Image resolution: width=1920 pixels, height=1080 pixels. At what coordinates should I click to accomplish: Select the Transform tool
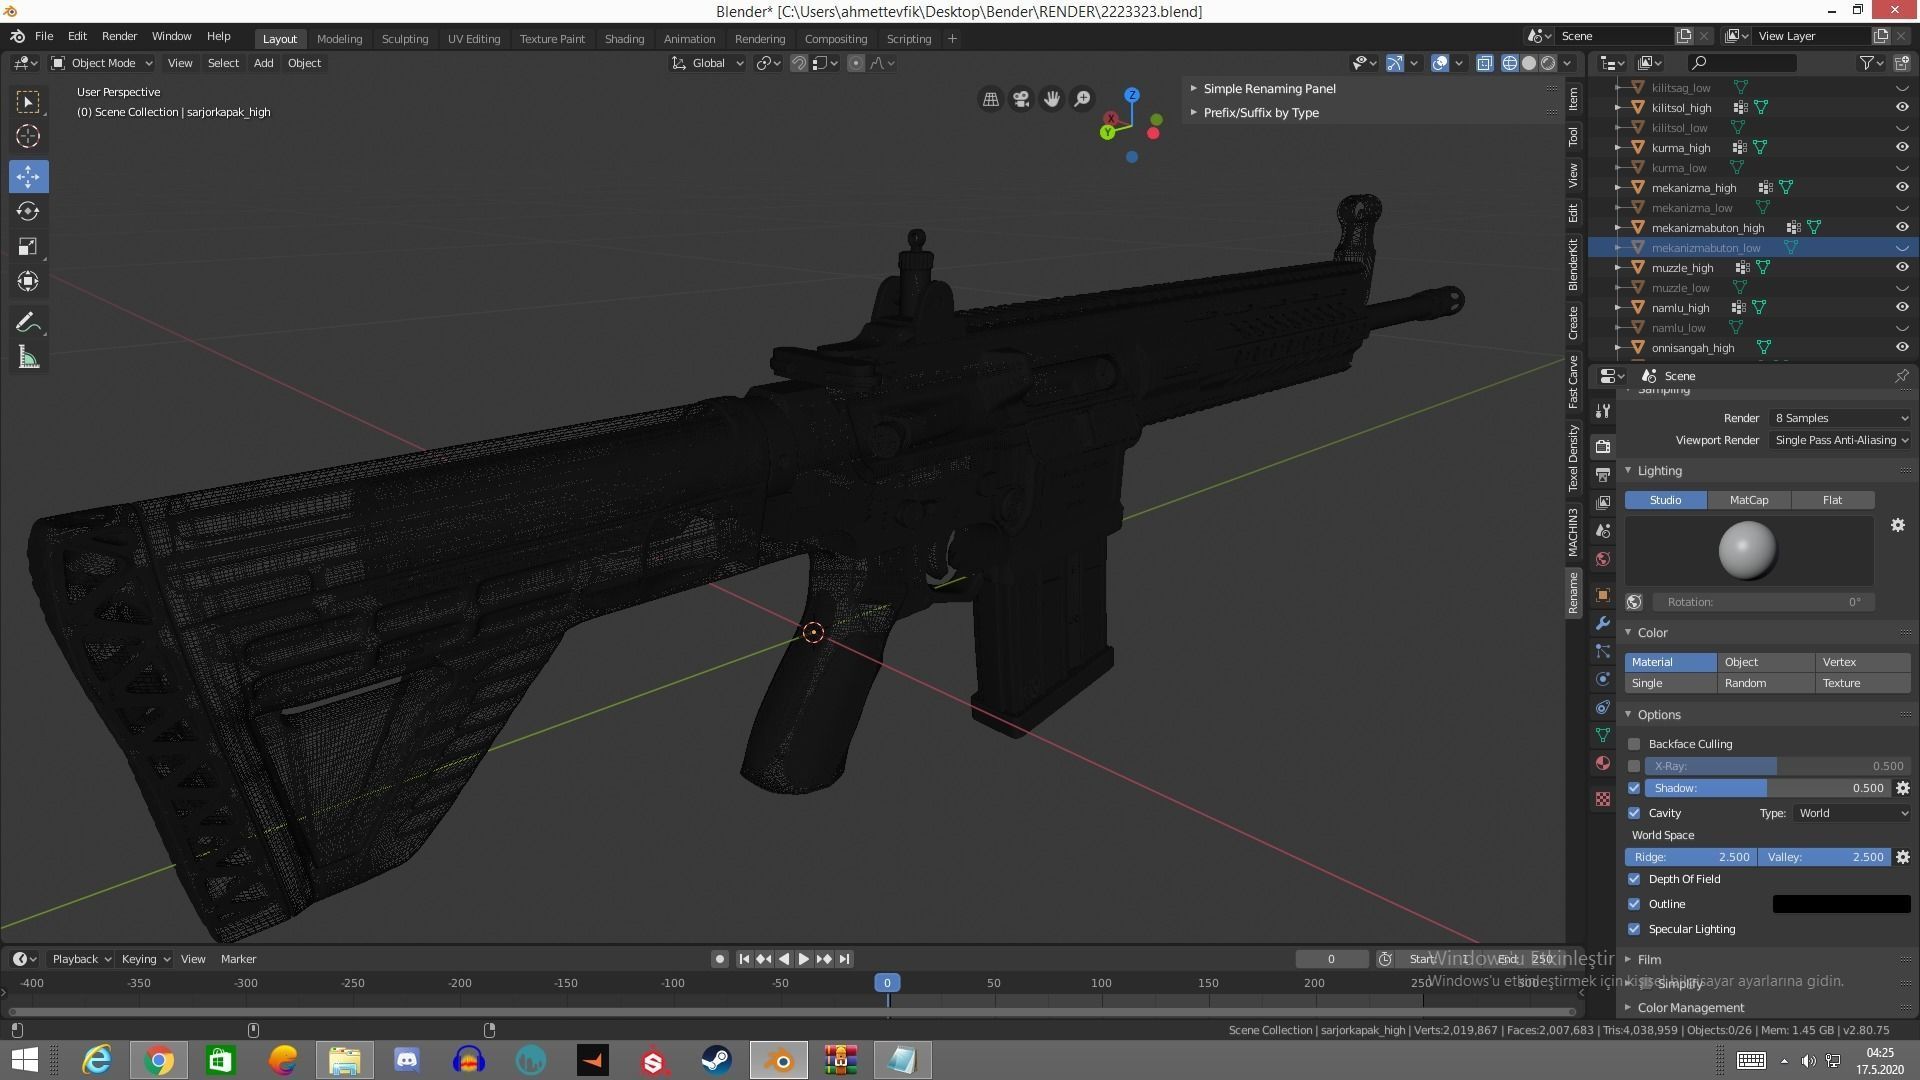pos(28,281)
